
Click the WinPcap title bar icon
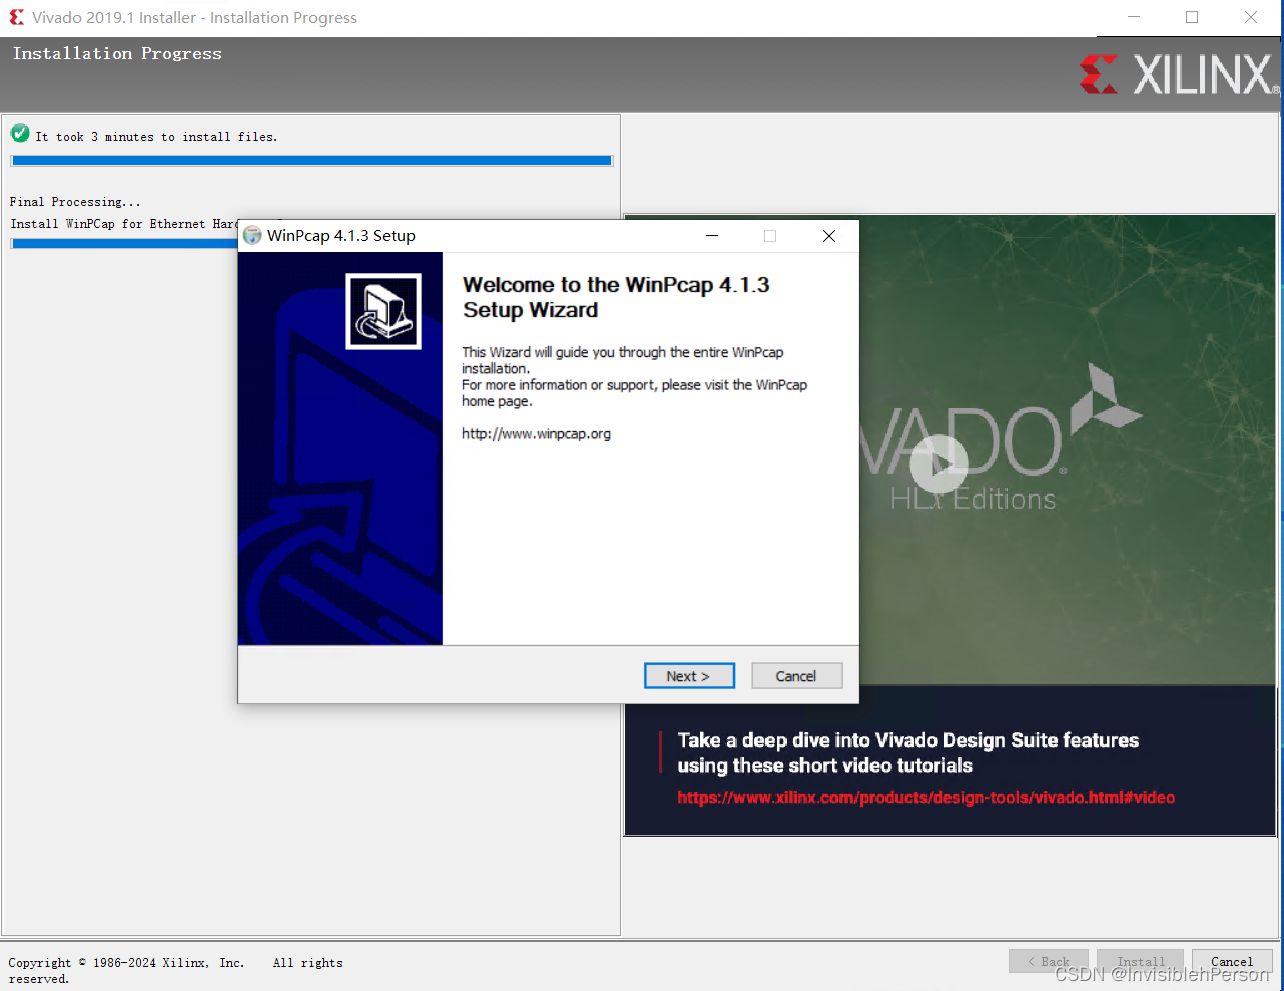(x=253, y=236)
